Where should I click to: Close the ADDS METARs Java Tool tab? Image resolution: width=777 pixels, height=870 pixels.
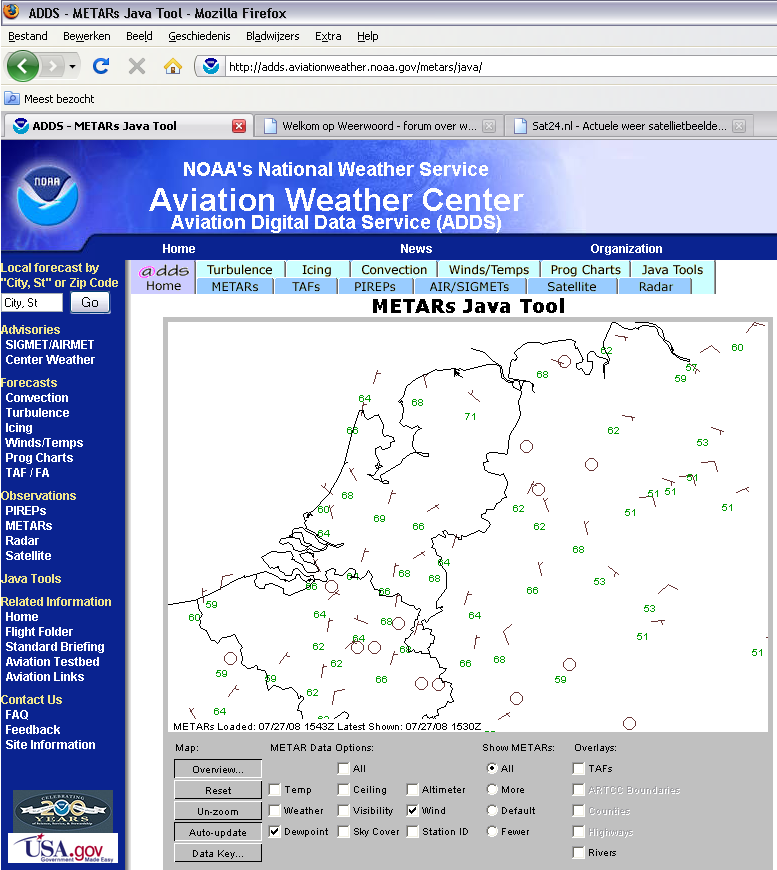(239, 126)
